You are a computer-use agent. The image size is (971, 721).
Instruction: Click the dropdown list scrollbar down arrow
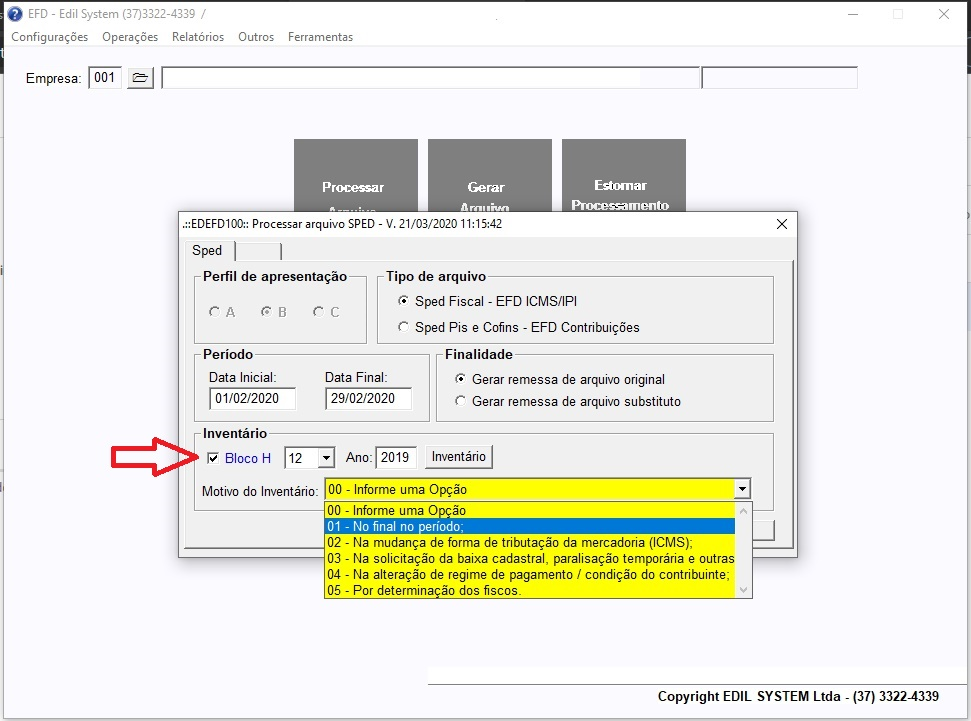pyautogui.click(x=742, y=591)
